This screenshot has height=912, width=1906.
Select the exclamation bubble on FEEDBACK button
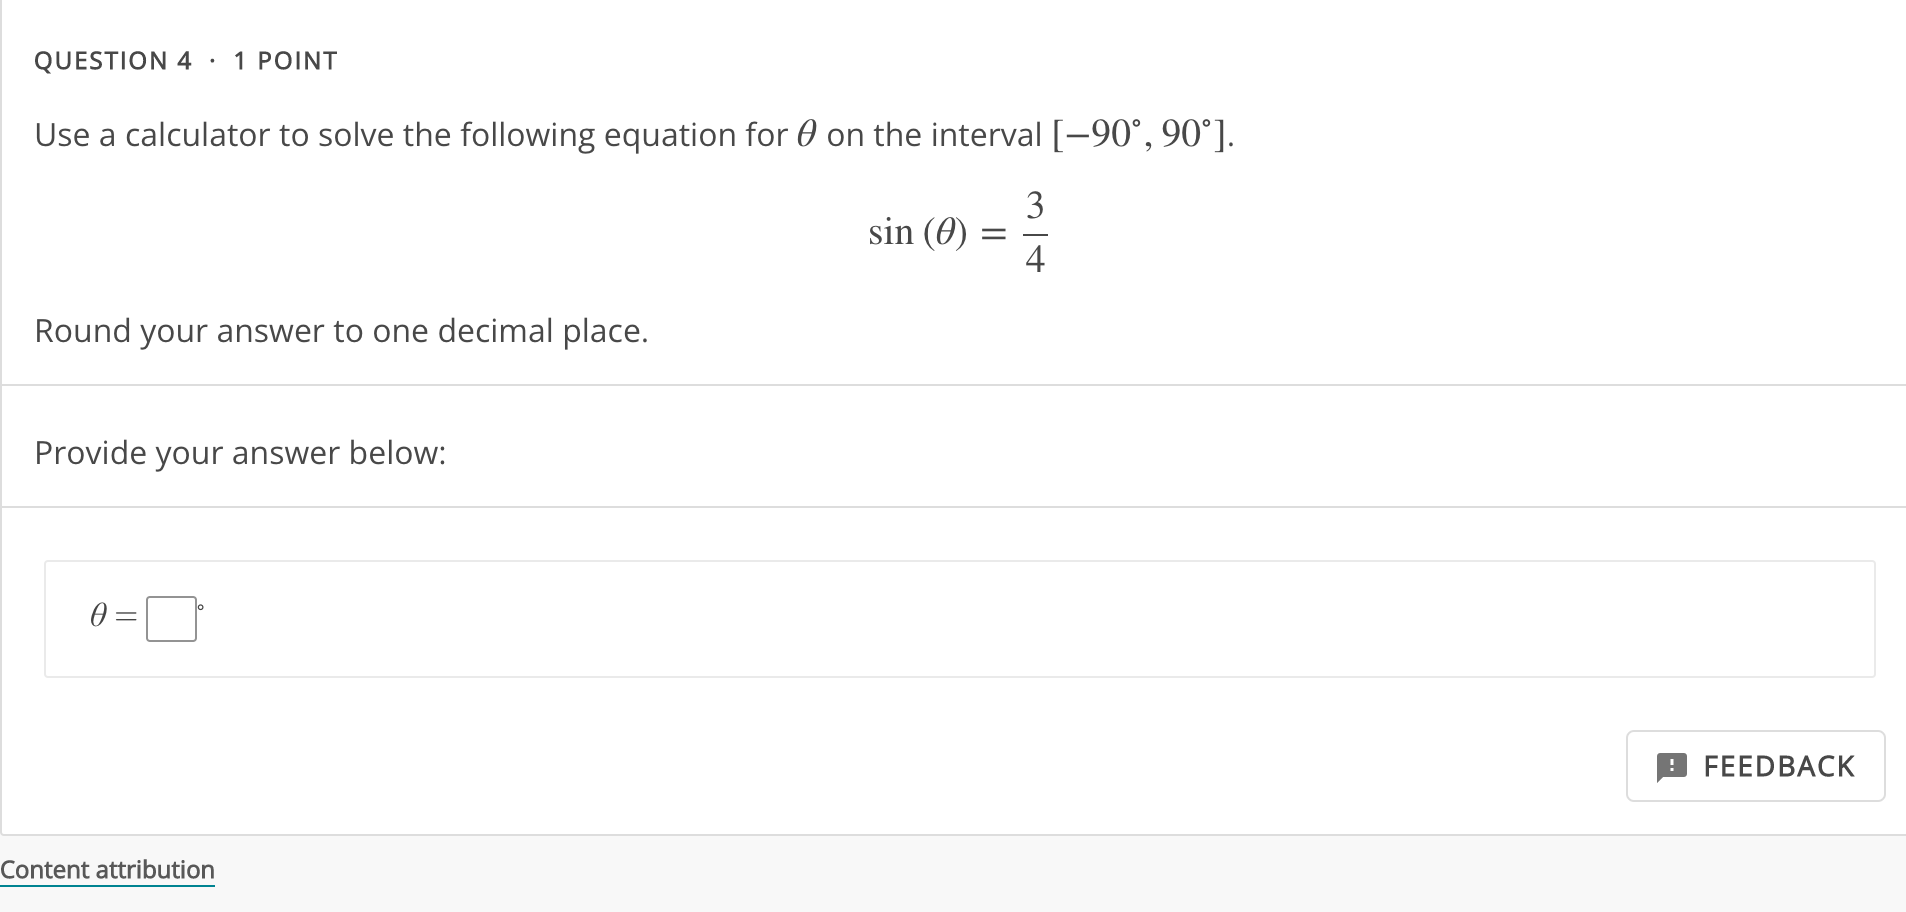[1670, 766]
